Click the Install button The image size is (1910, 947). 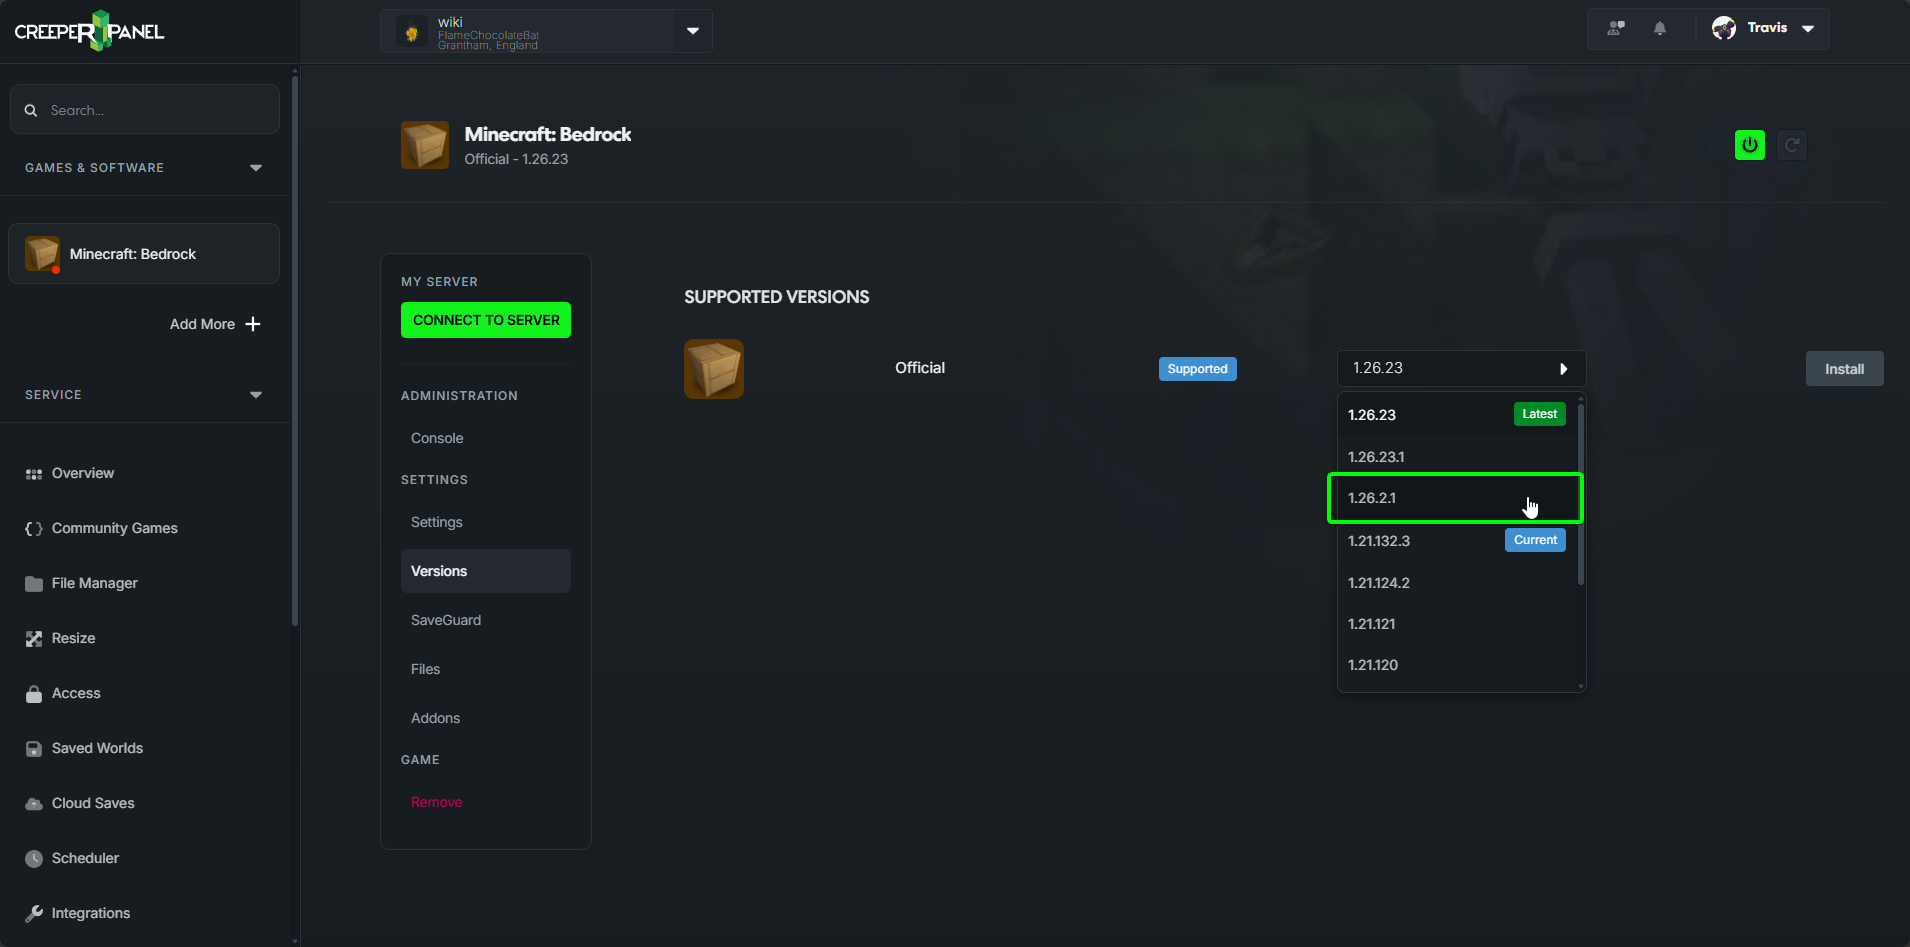(x=1844, y=369)
